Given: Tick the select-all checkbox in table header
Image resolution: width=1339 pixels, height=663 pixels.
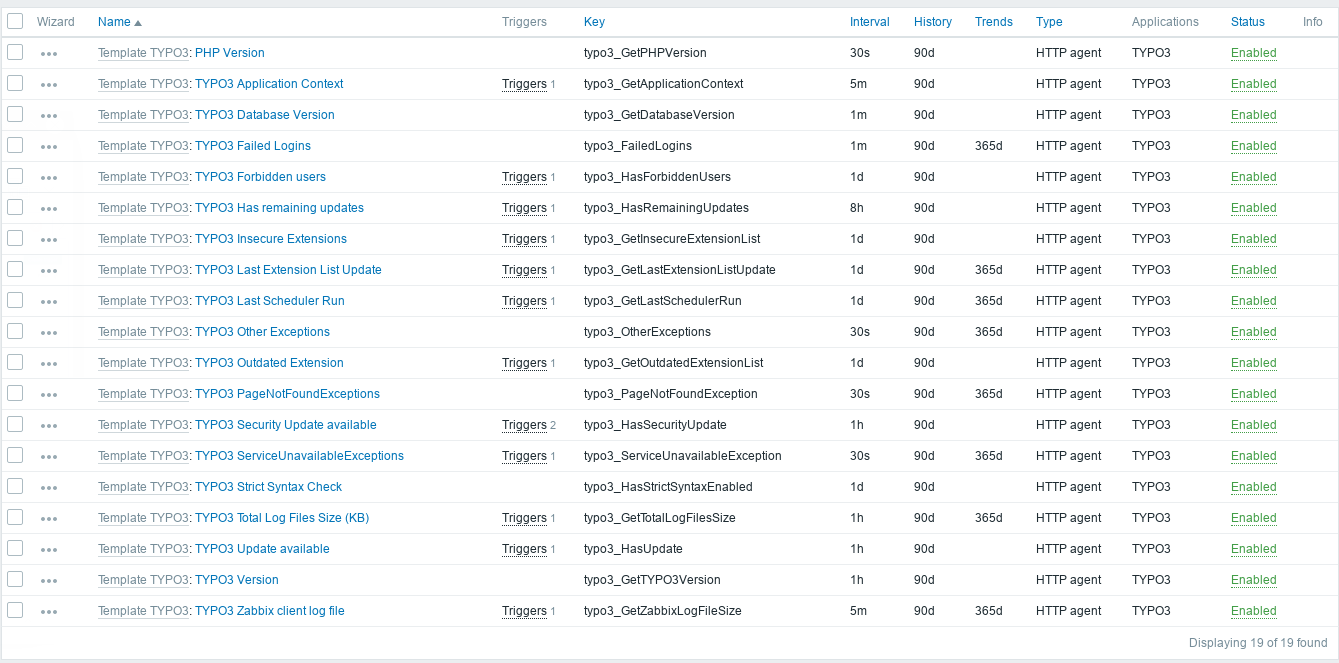Looking at the screenshot, I should [15, 21].
